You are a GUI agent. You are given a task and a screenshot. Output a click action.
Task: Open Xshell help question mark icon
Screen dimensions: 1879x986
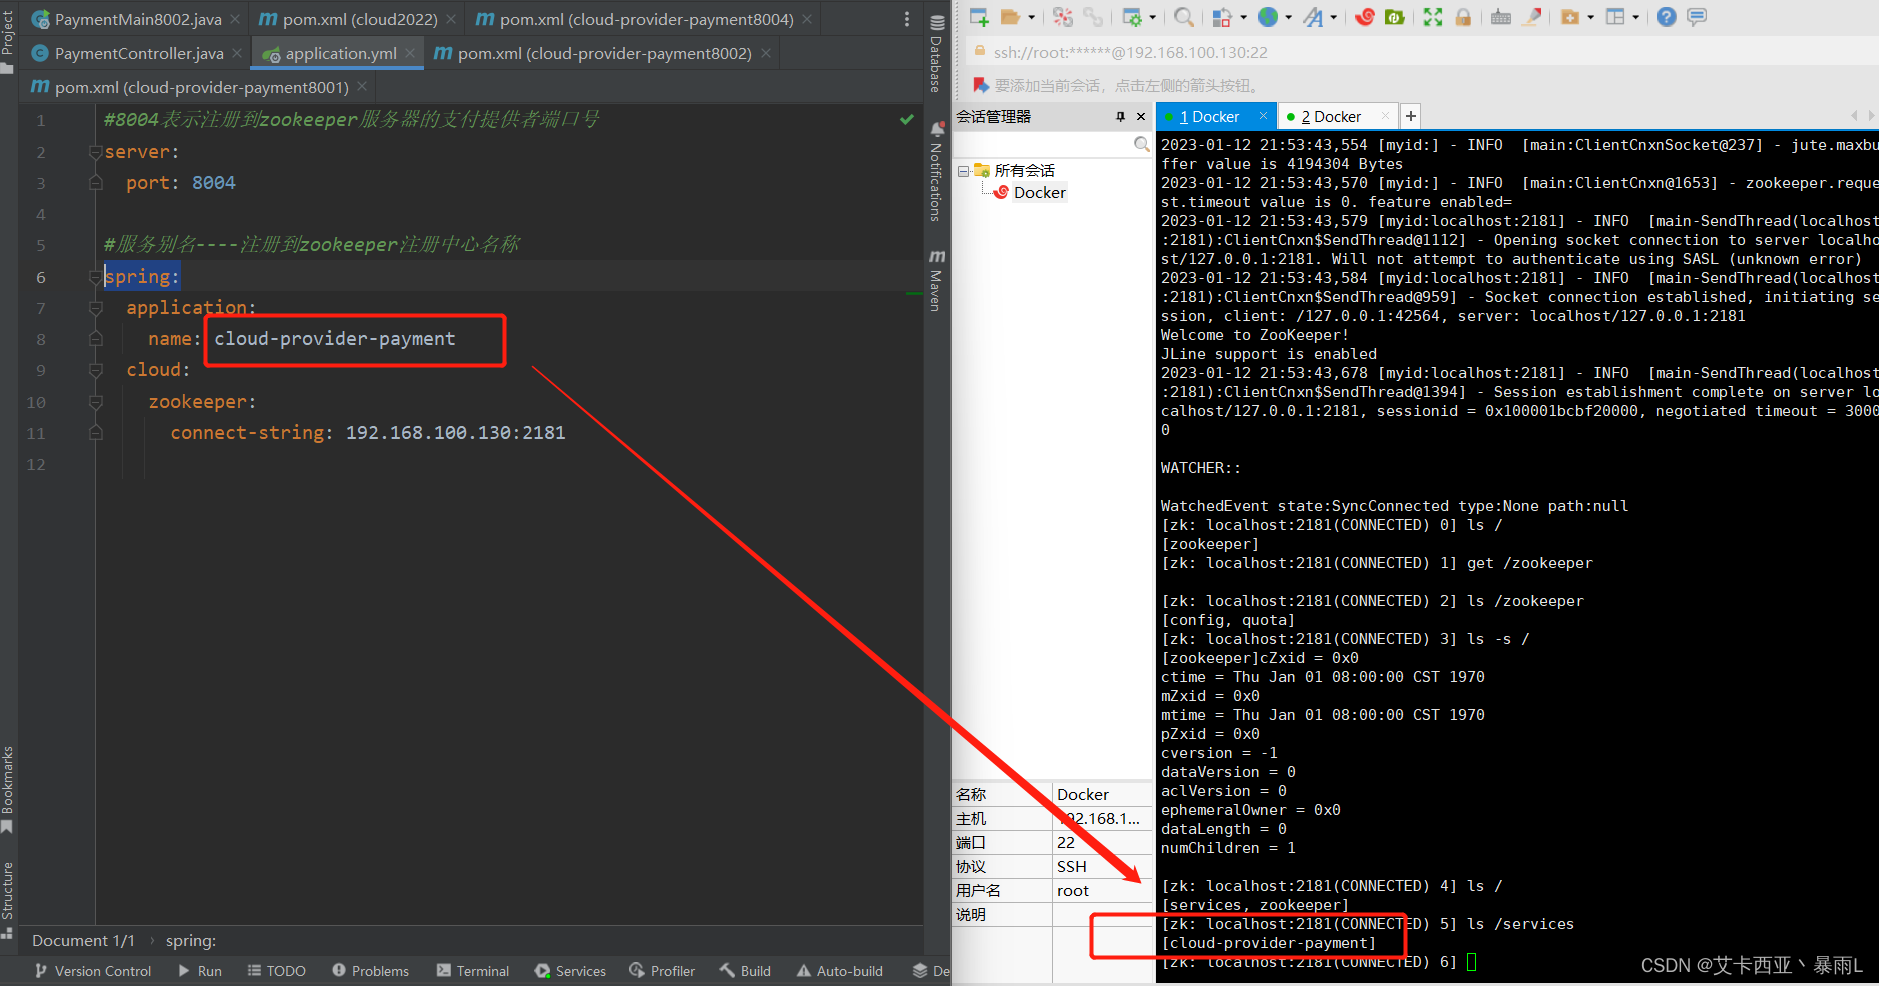(x=1666, y=17)
